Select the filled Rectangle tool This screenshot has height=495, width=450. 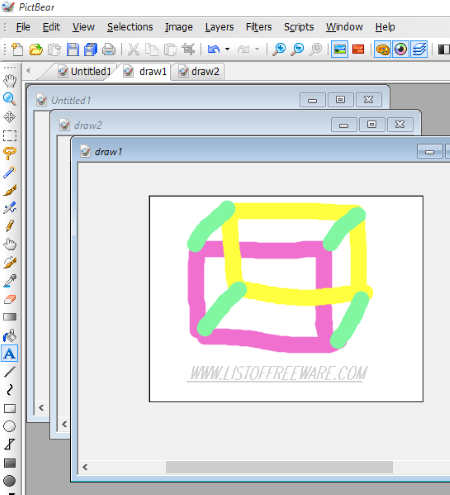9,463
